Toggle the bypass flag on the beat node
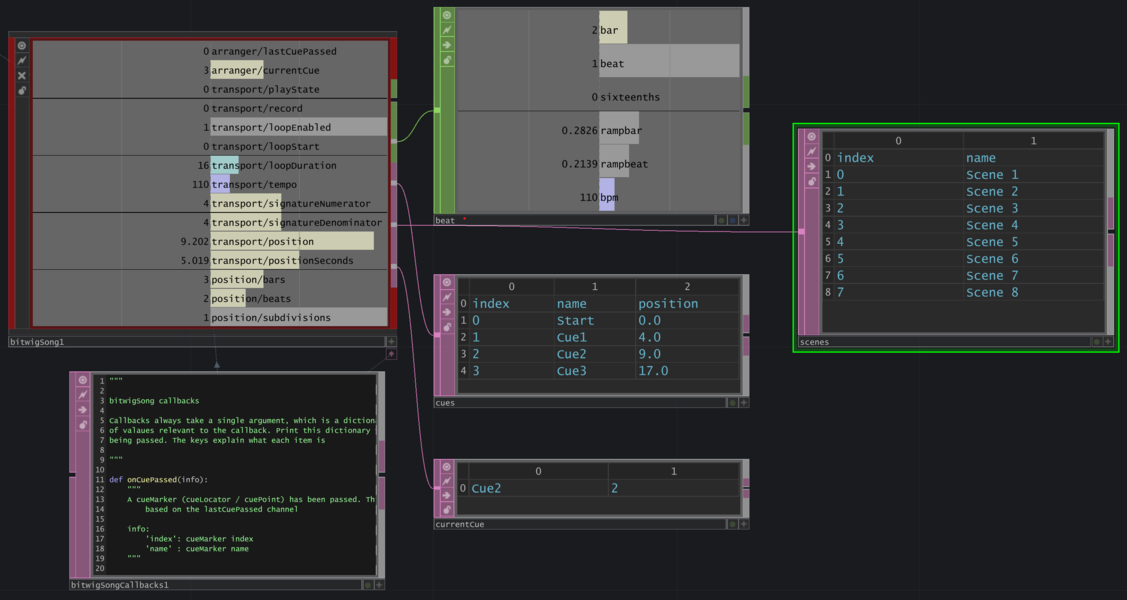 [x=447, y=30]
